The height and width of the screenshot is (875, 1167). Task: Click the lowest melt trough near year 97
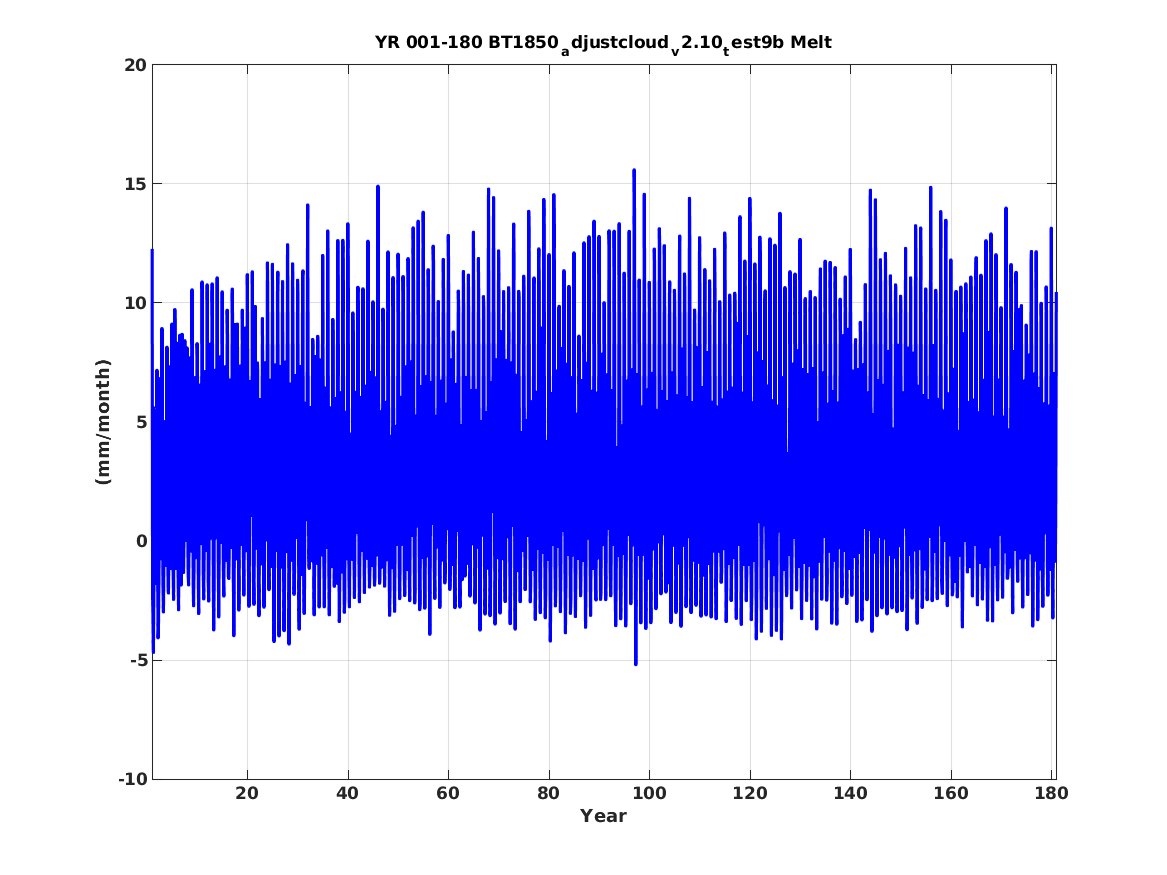(636, 664)
